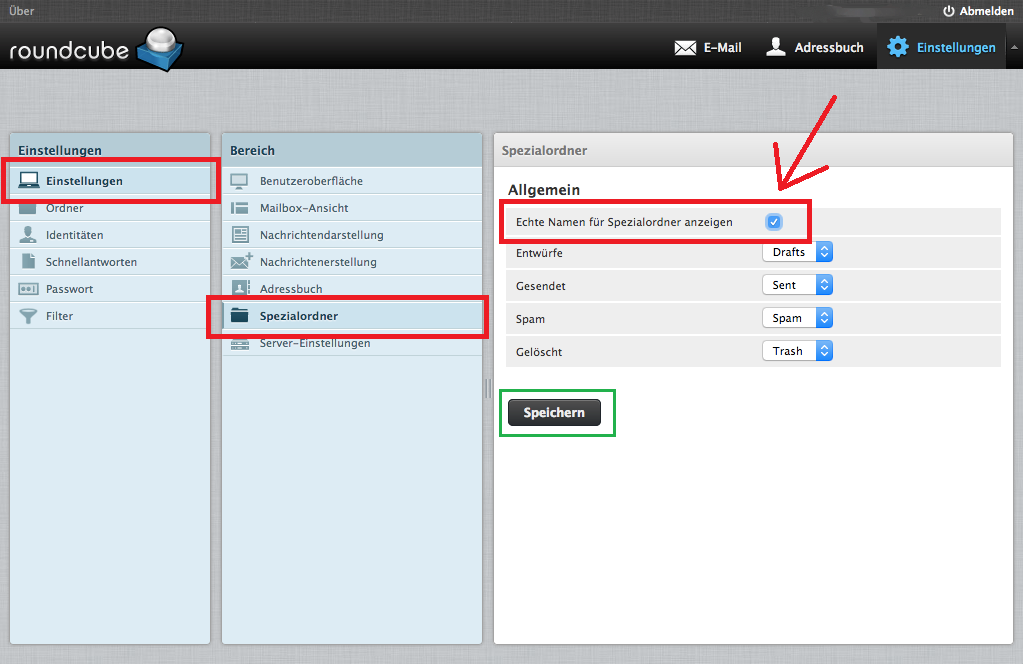The width and height of the screenshot is (1023, 664).
Task: Click the document icon beside Schnellantworten
Action: 28,261
